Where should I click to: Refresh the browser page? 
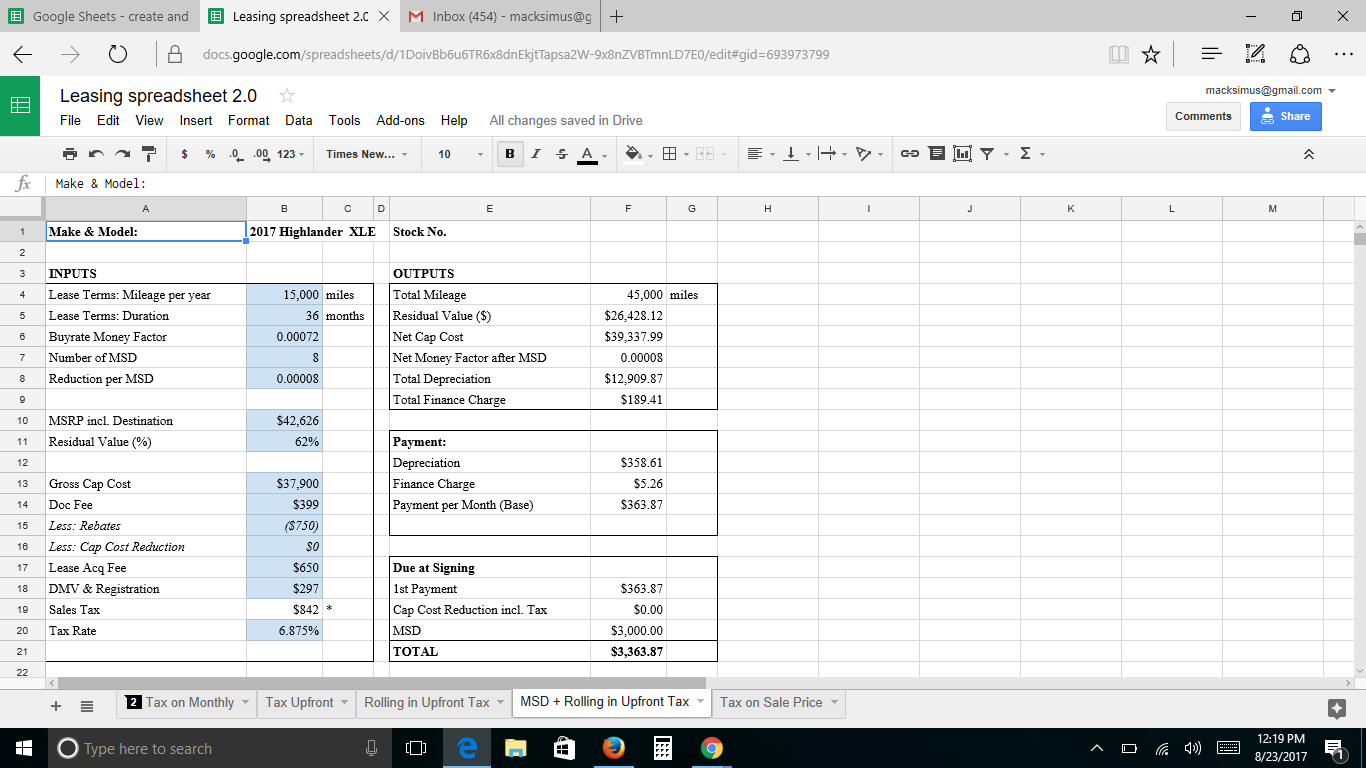(117, 54)
